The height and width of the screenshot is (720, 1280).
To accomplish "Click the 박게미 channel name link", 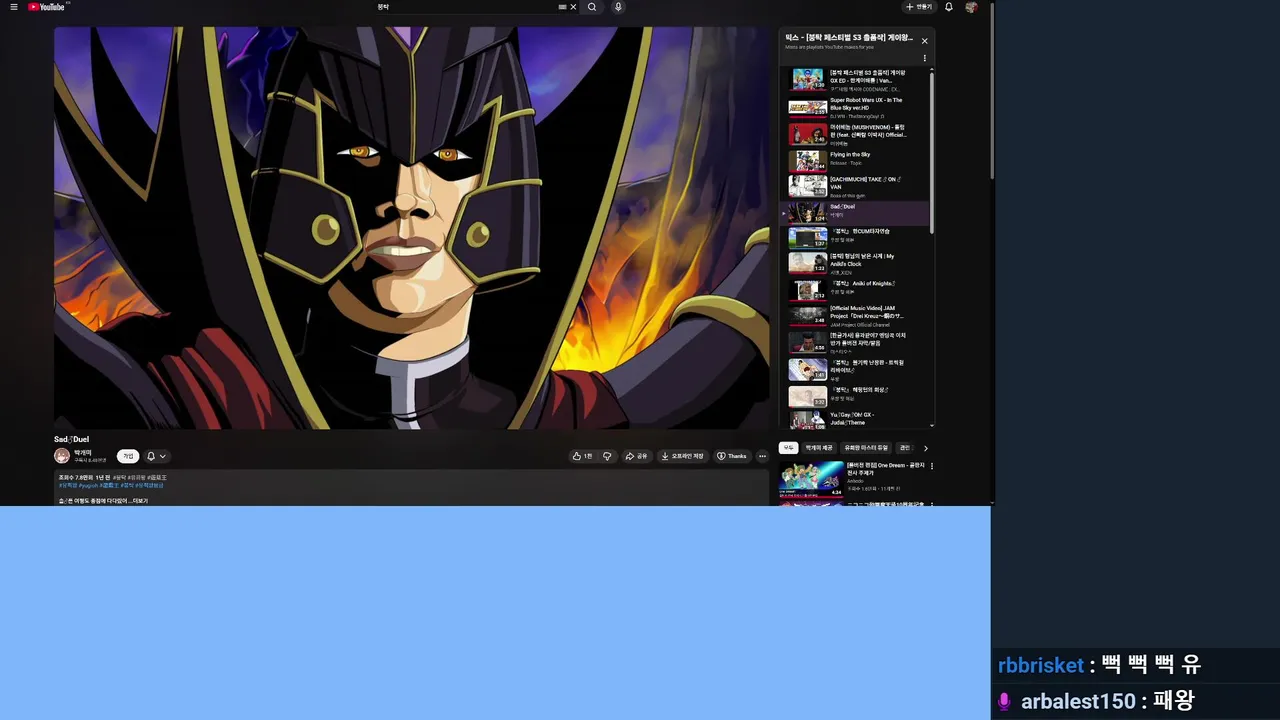I will coord(82,452).
